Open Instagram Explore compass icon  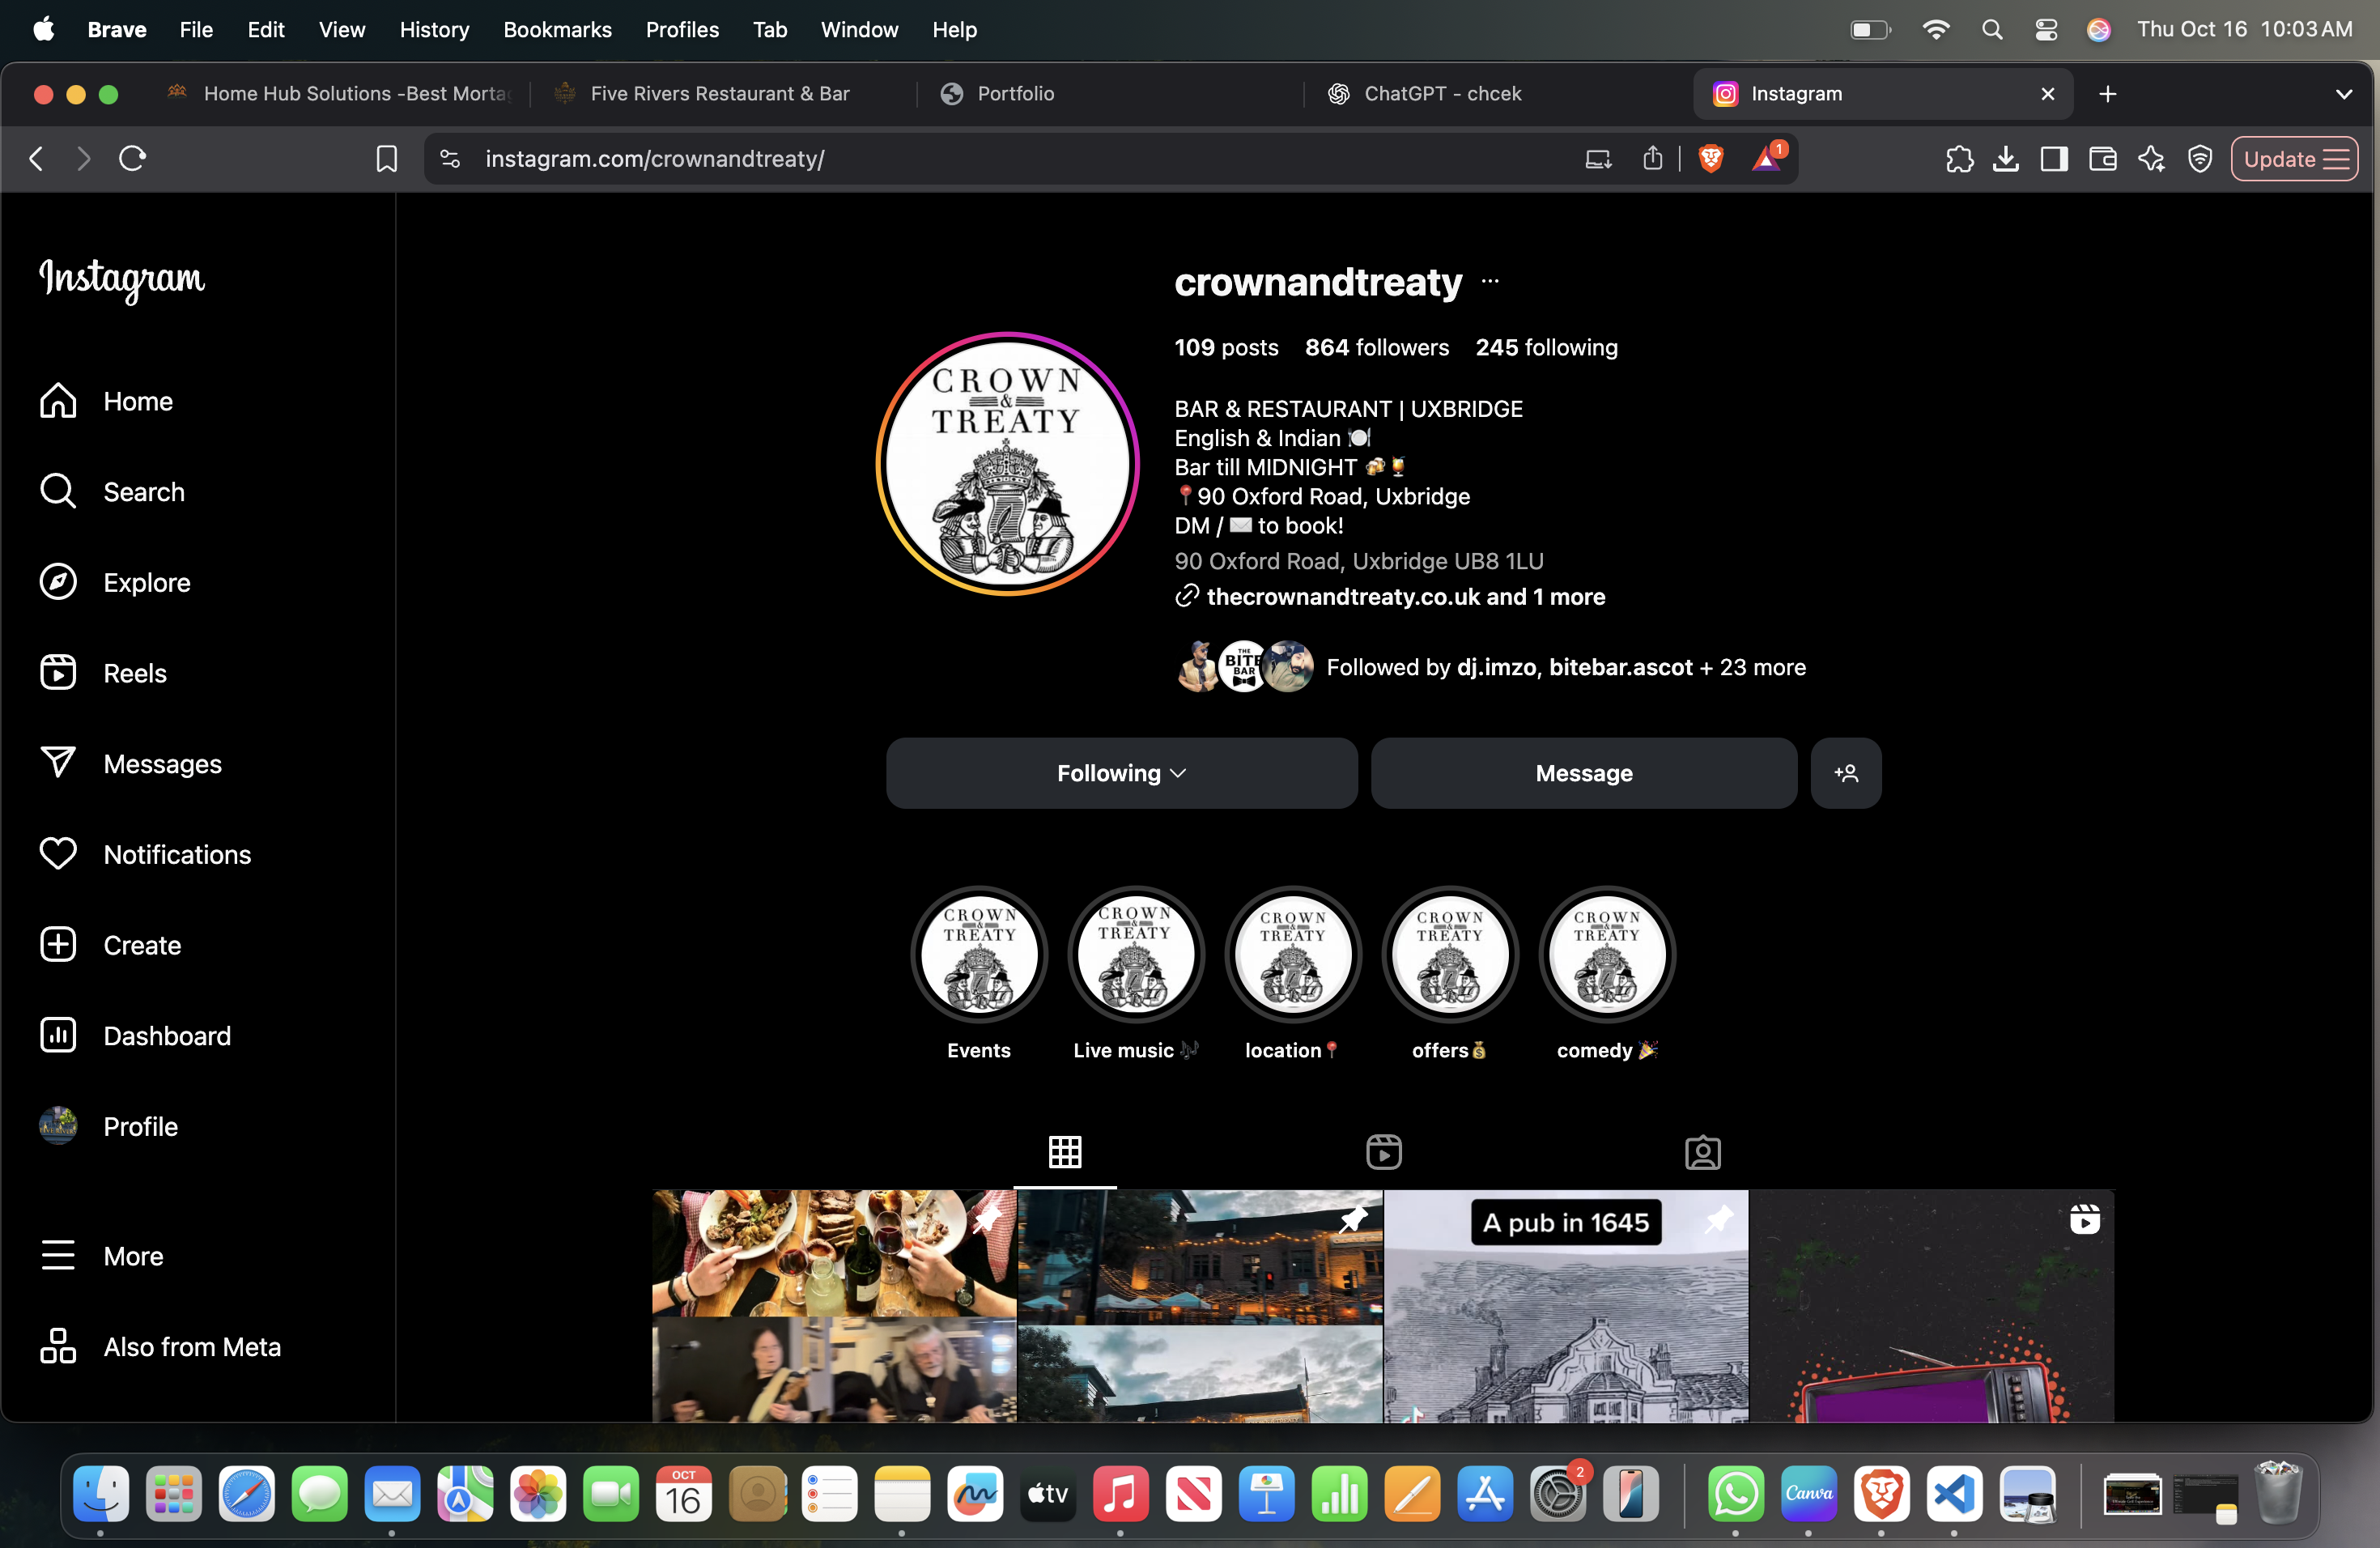58,582
